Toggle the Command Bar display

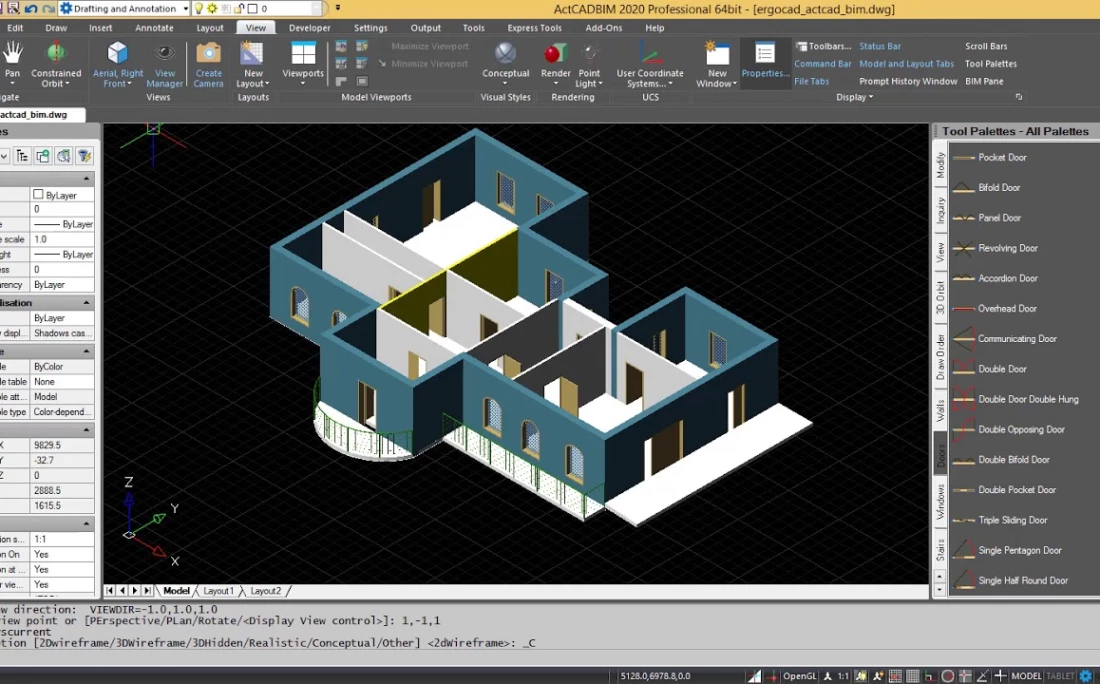pyautogui.click(x=822, y=64)
